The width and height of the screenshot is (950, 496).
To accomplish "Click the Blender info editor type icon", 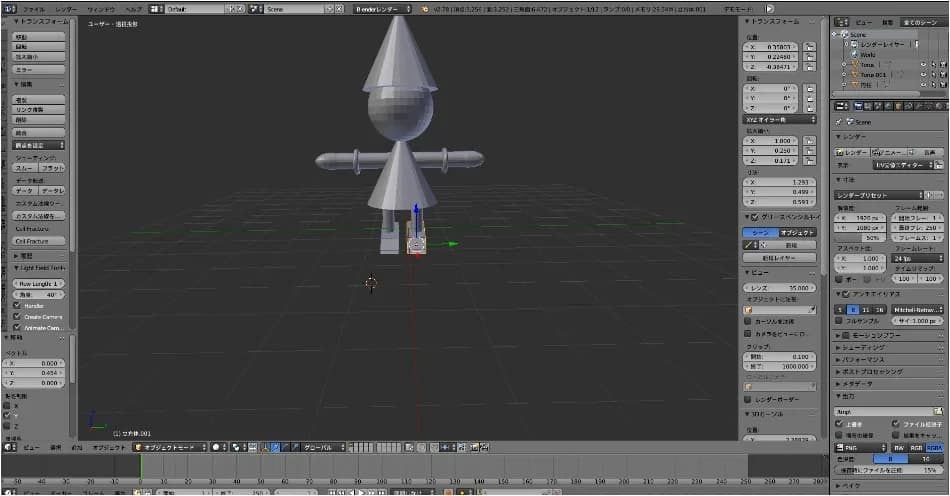I will tap(8, 8).
